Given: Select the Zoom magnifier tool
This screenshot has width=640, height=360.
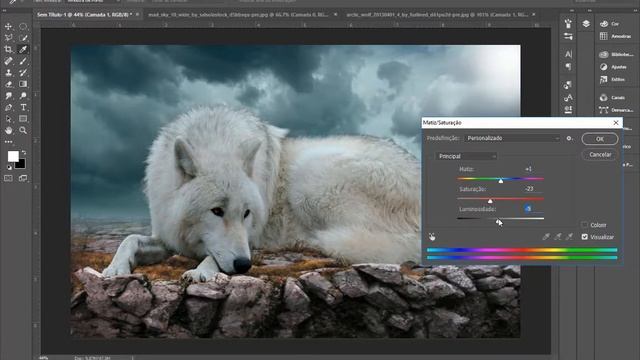Looking at the screenshot, I should (x=23, y=131).
